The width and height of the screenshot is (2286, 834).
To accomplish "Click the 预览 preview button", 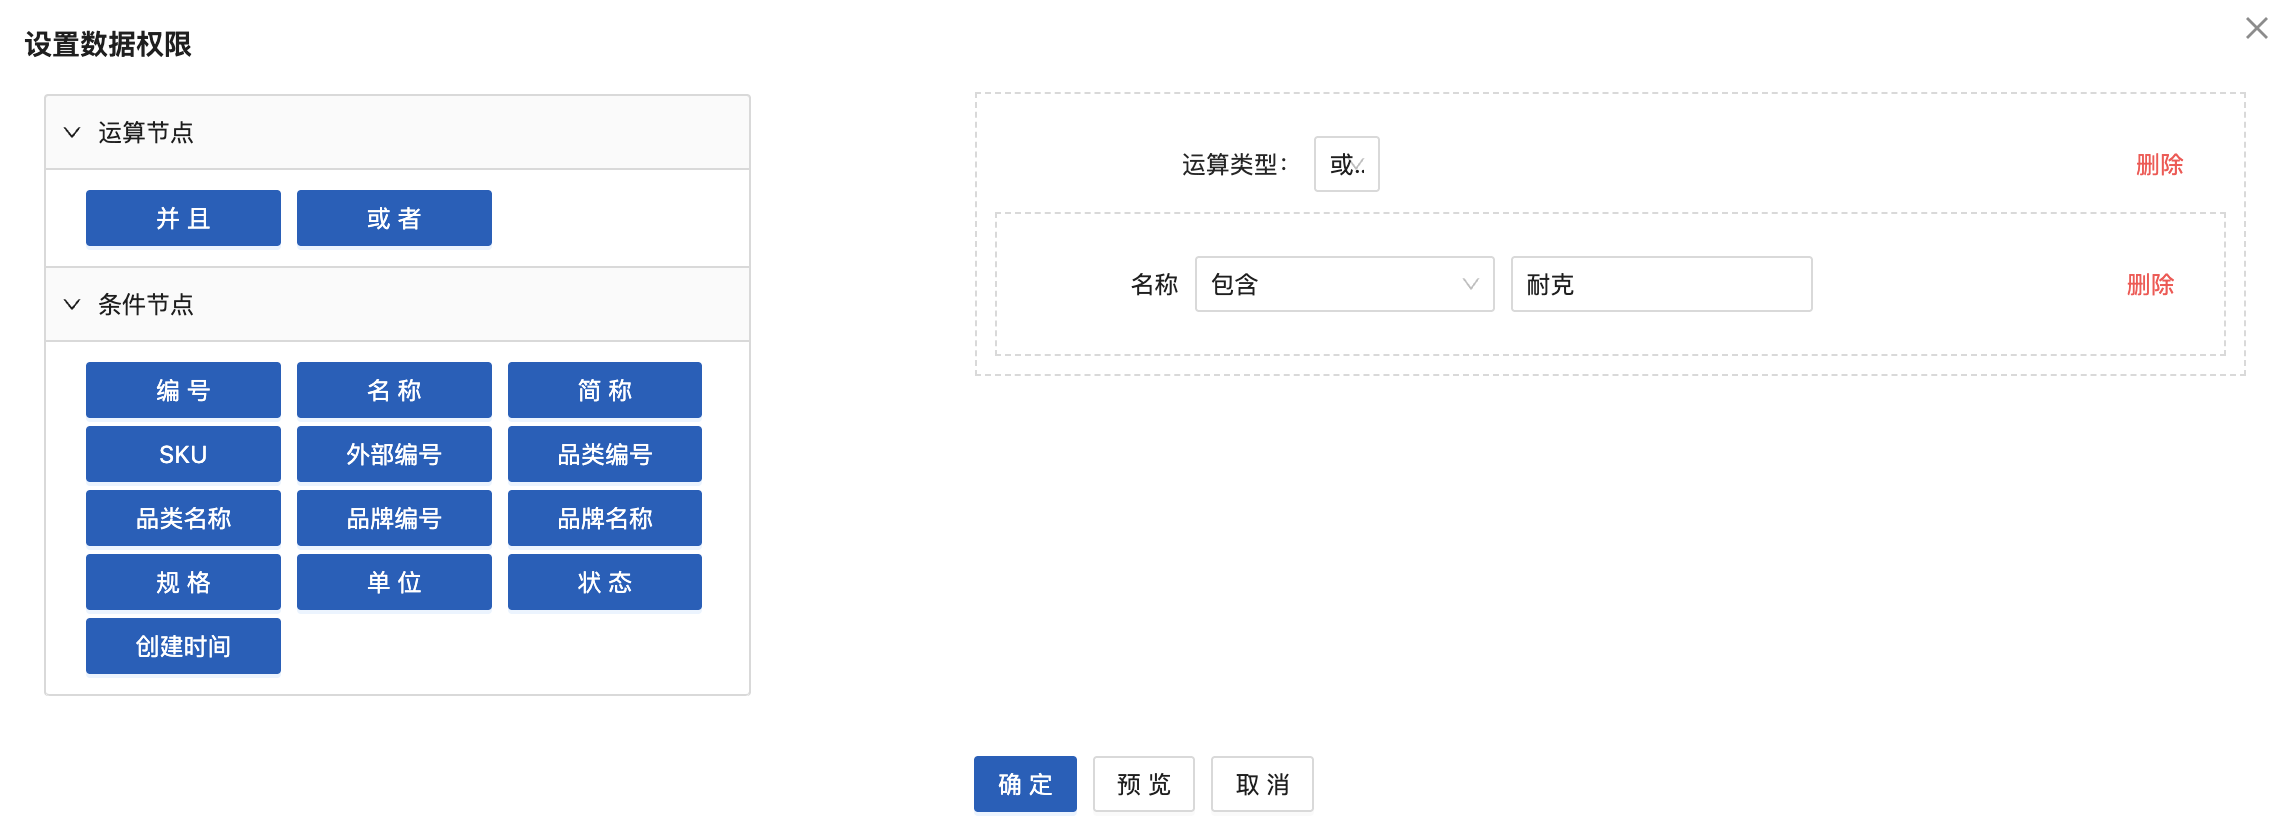I will 1143,784.
